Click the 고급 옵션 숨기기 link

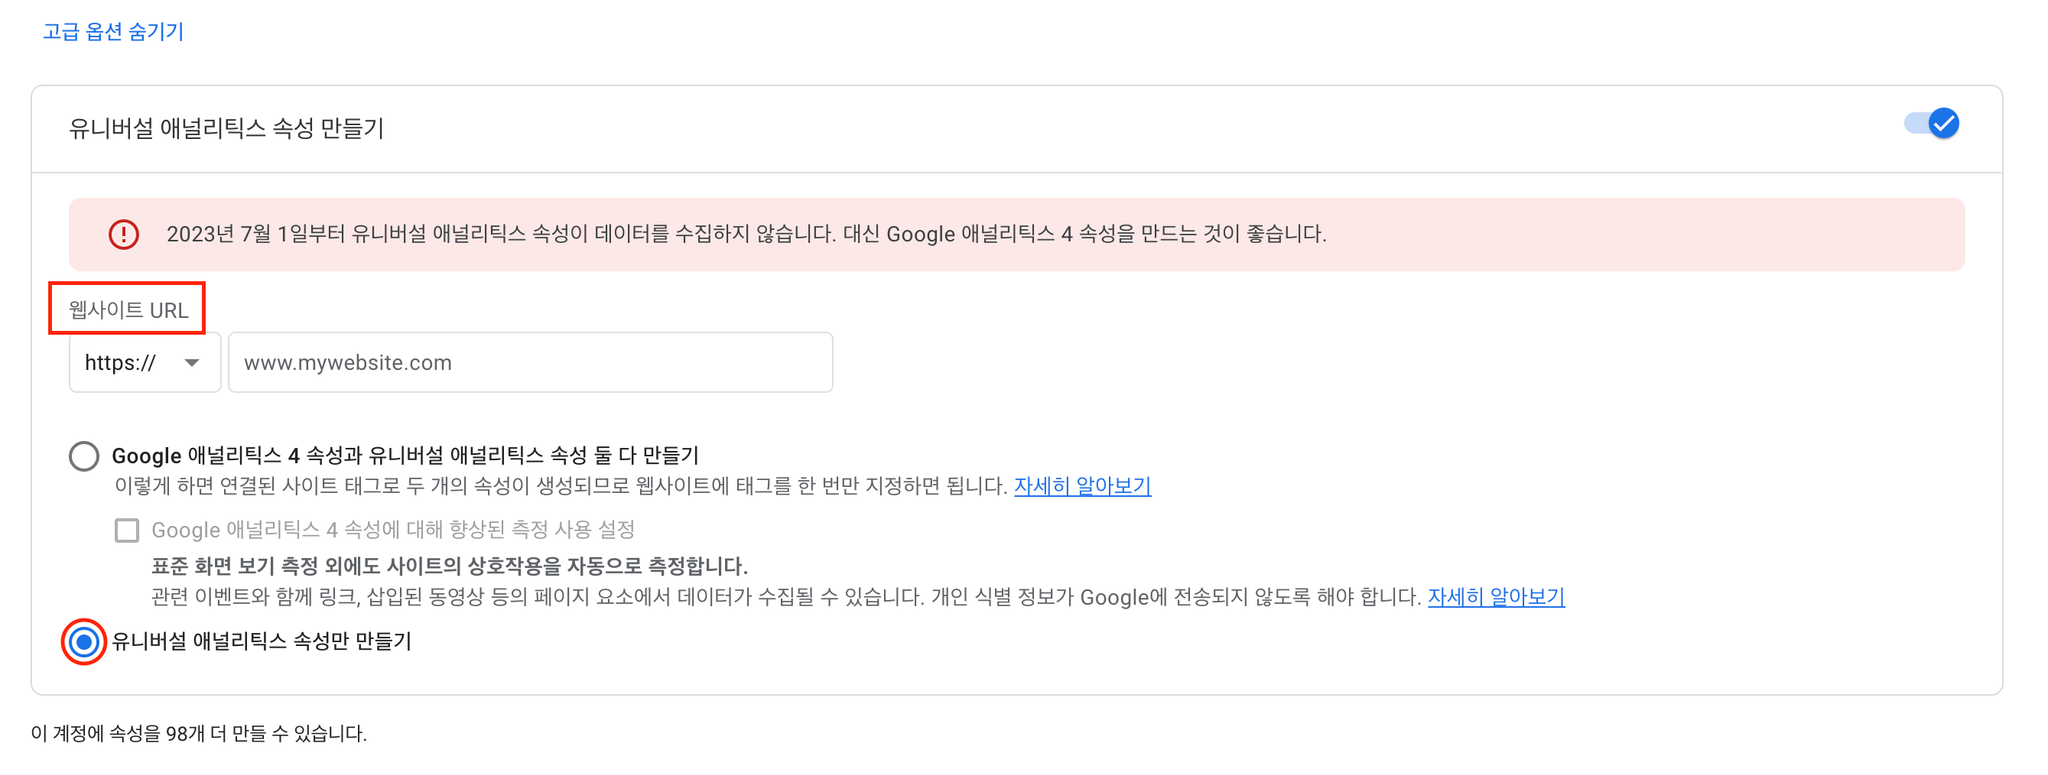coord(113,32)
